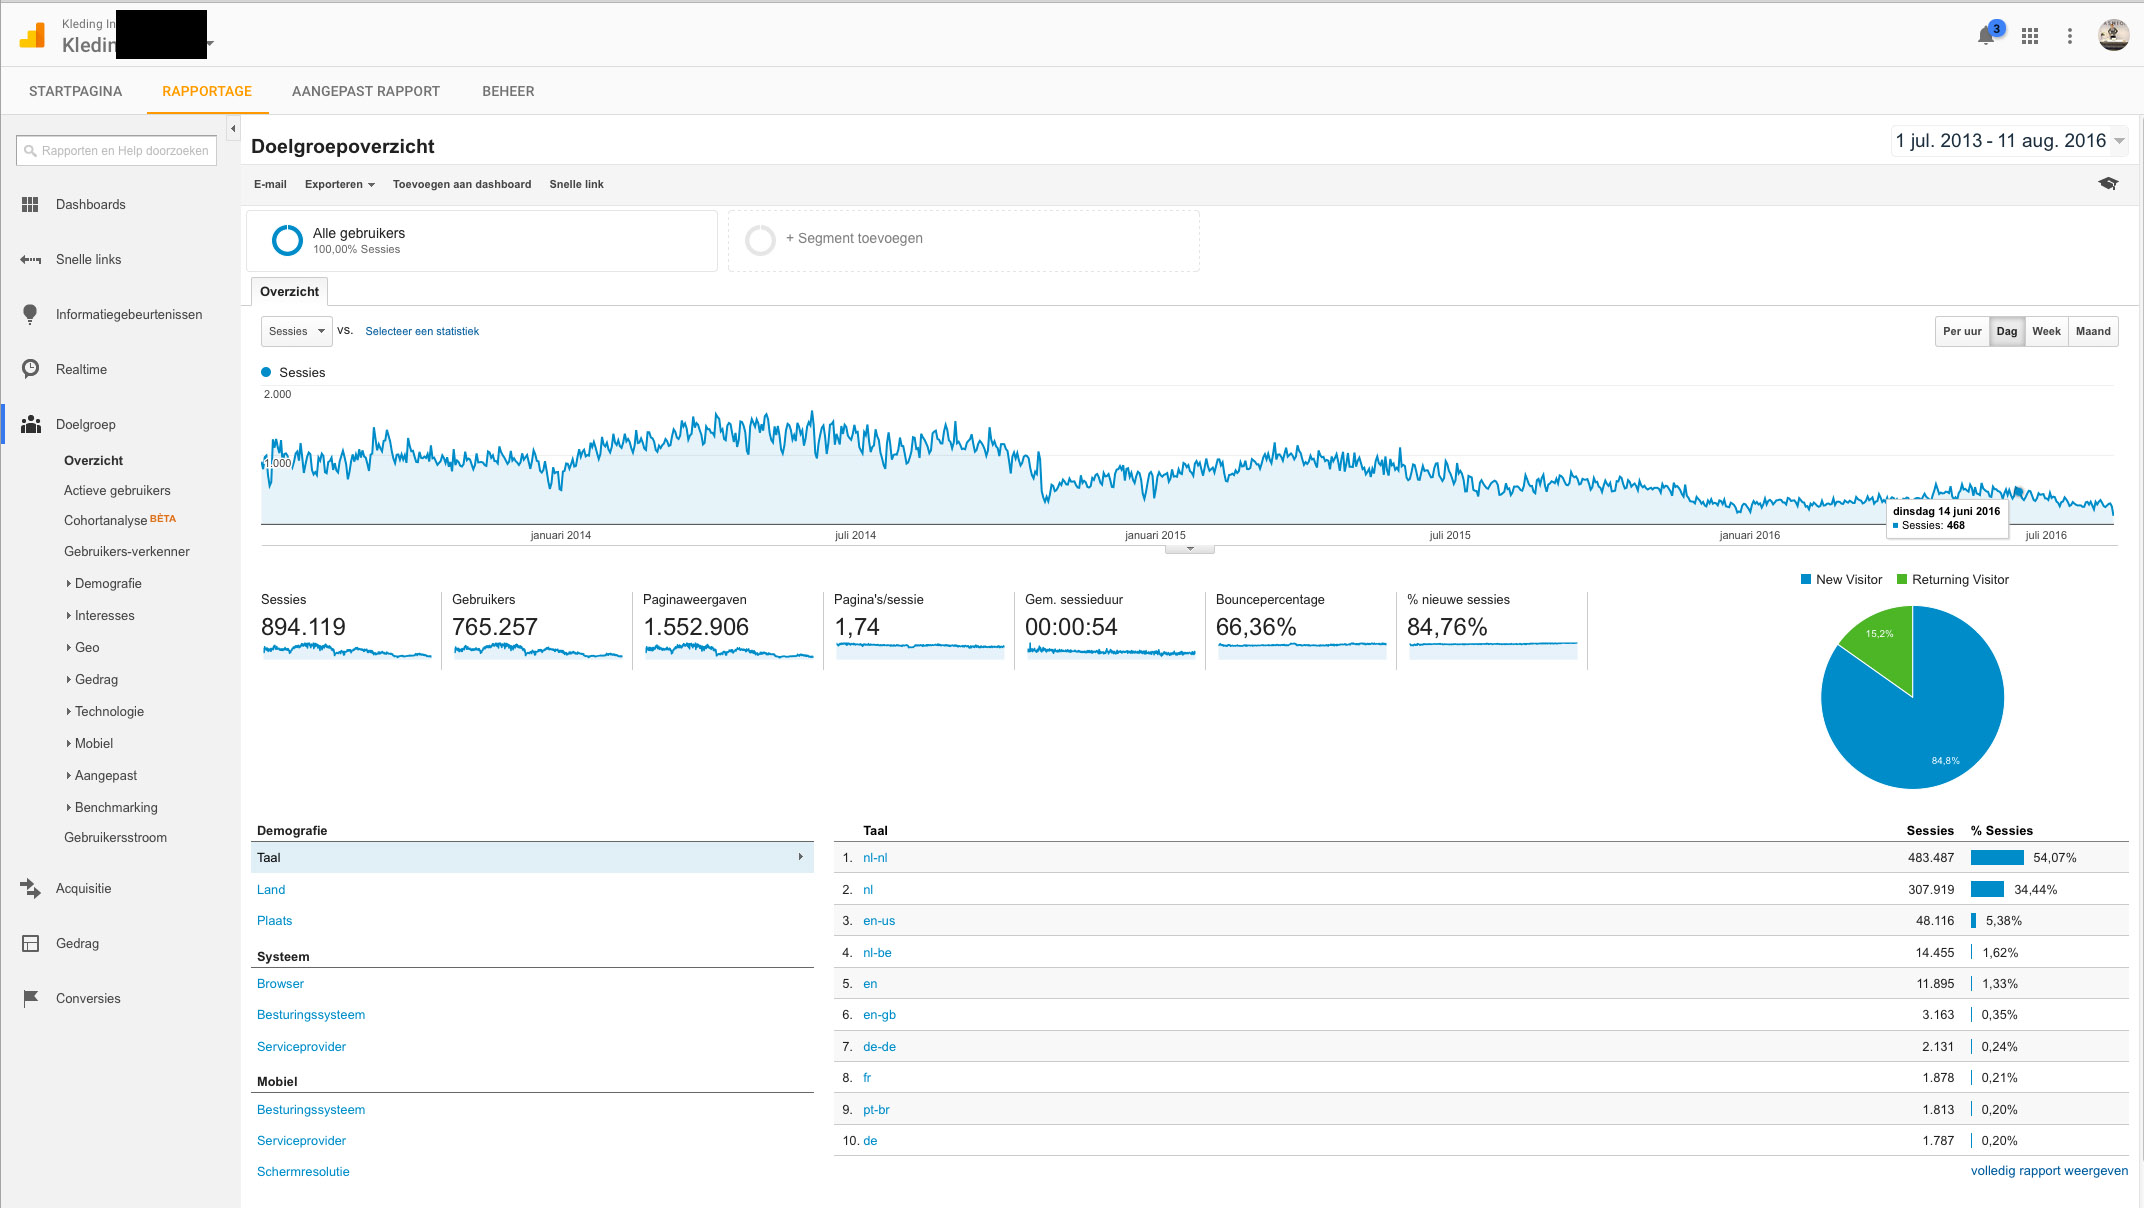
Task: Click the New Visitor legend swatch
Action: point(1806,579)
